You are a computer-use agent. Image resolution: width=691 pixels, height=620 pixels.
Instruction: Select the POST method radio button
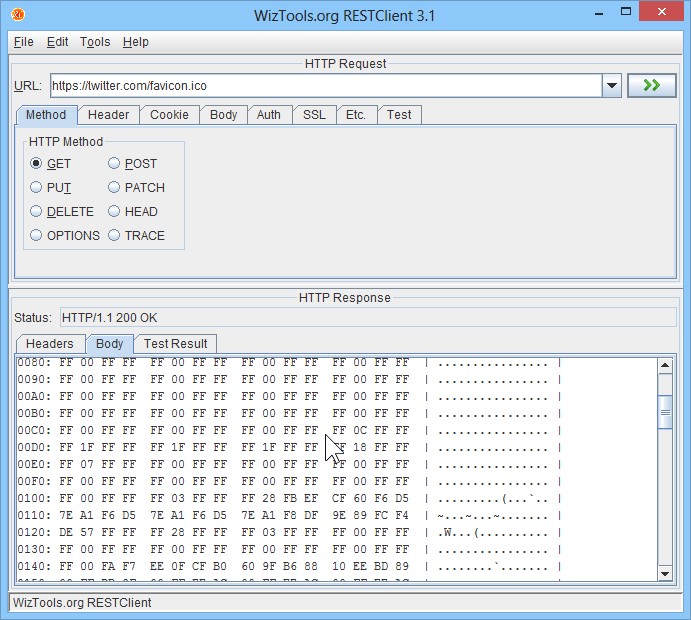[115, 164]
